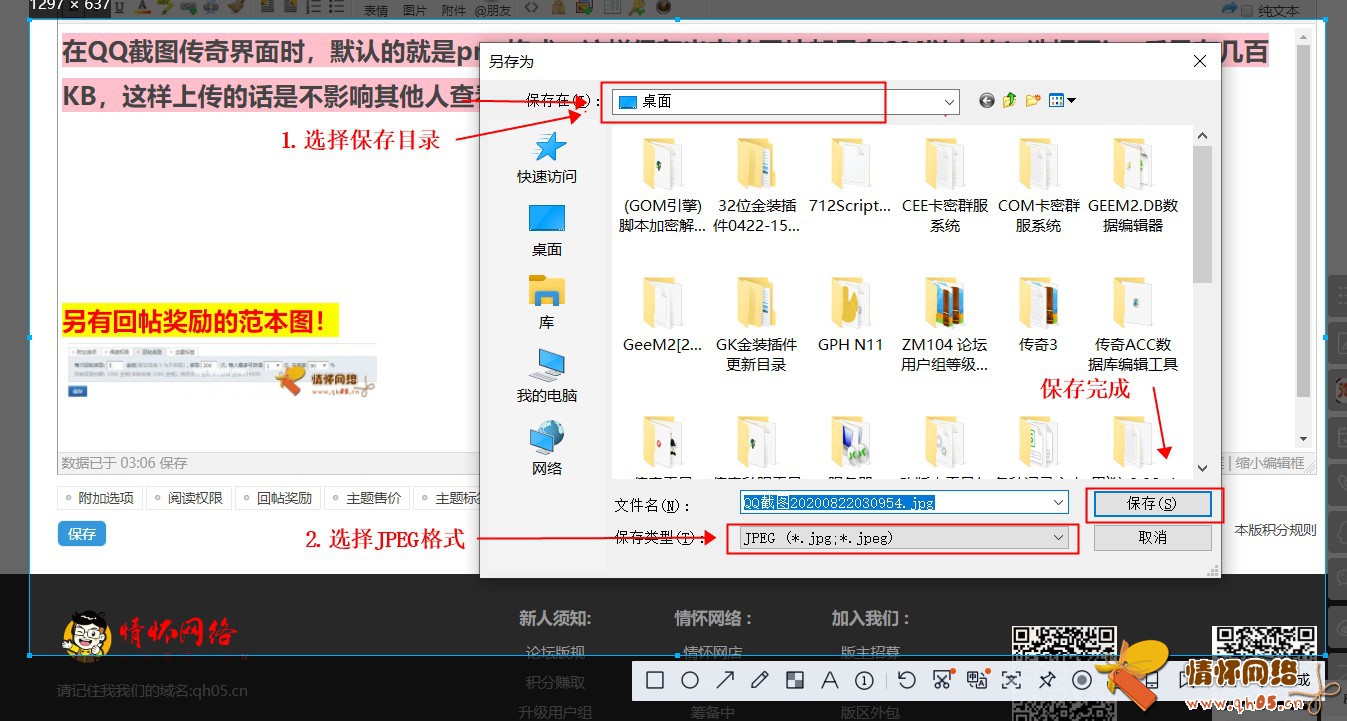Open the 附加选项 tab
The height and width of the screenshot is (721, 1347).
click(x=99, y=498)
